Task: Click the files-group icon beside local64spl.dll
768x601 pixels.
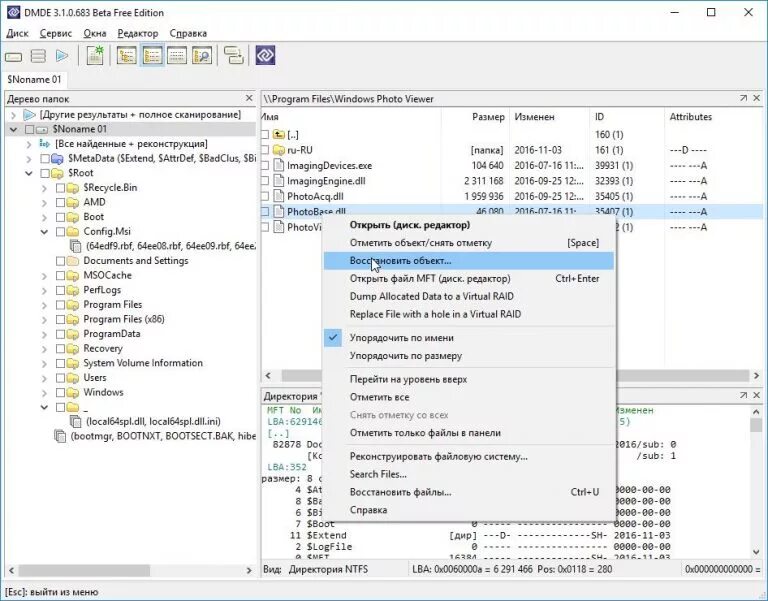Action: tap(75, 421)
